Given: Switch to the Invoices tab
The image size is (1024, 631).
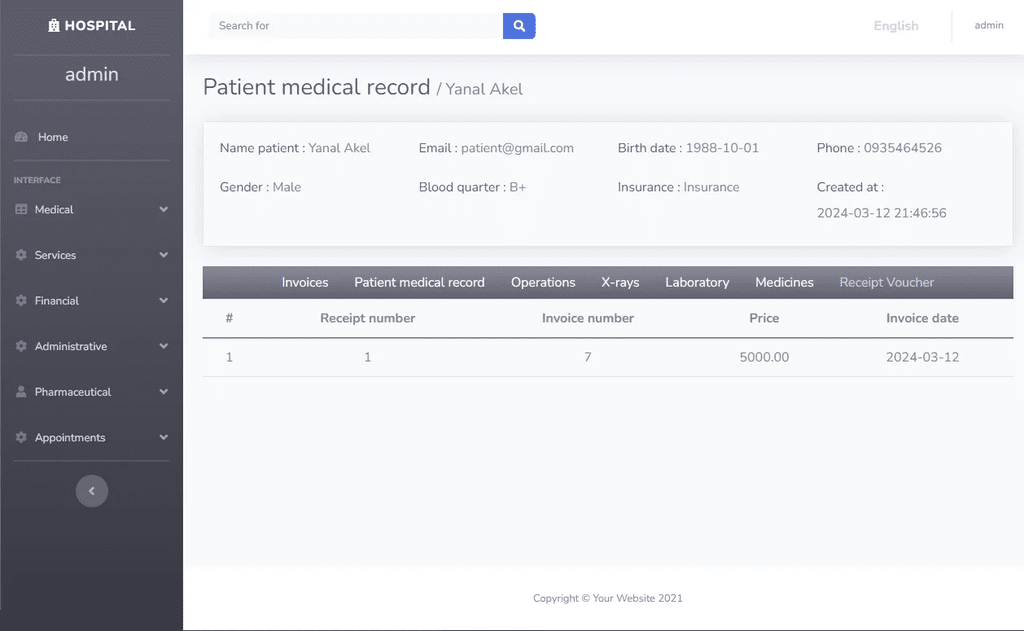Looking at the screenshot, I should click(305, 282).
